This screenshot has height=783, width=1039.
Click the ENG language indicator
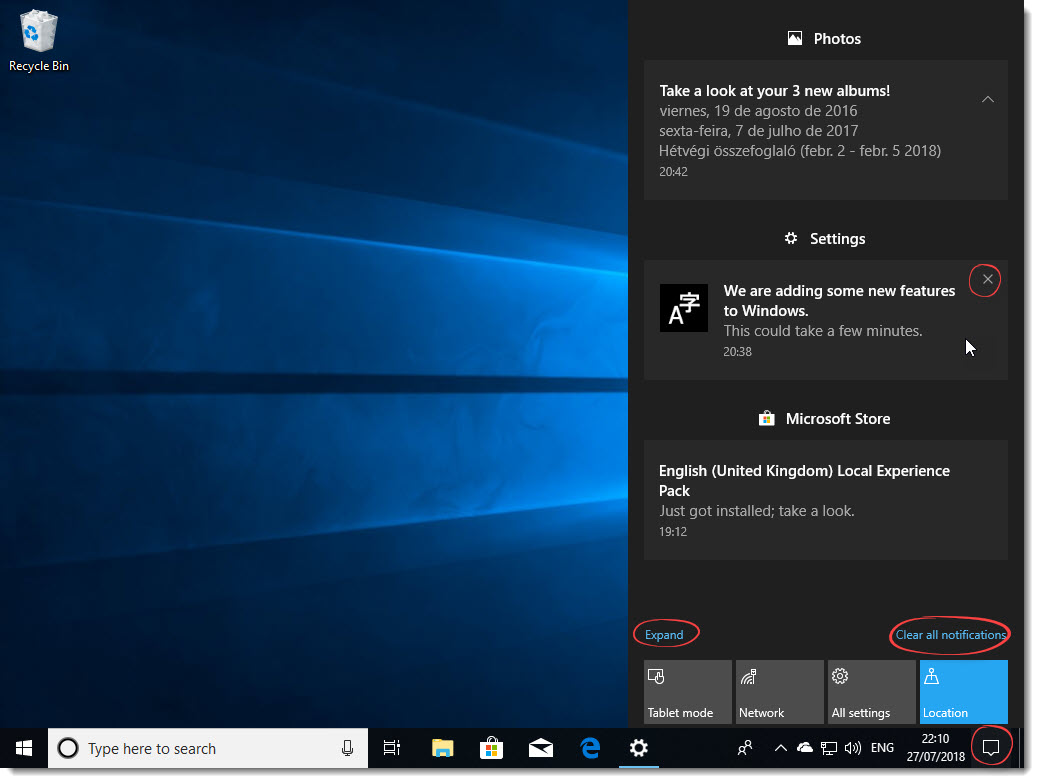pyautogui.click(x=882, y=747)
